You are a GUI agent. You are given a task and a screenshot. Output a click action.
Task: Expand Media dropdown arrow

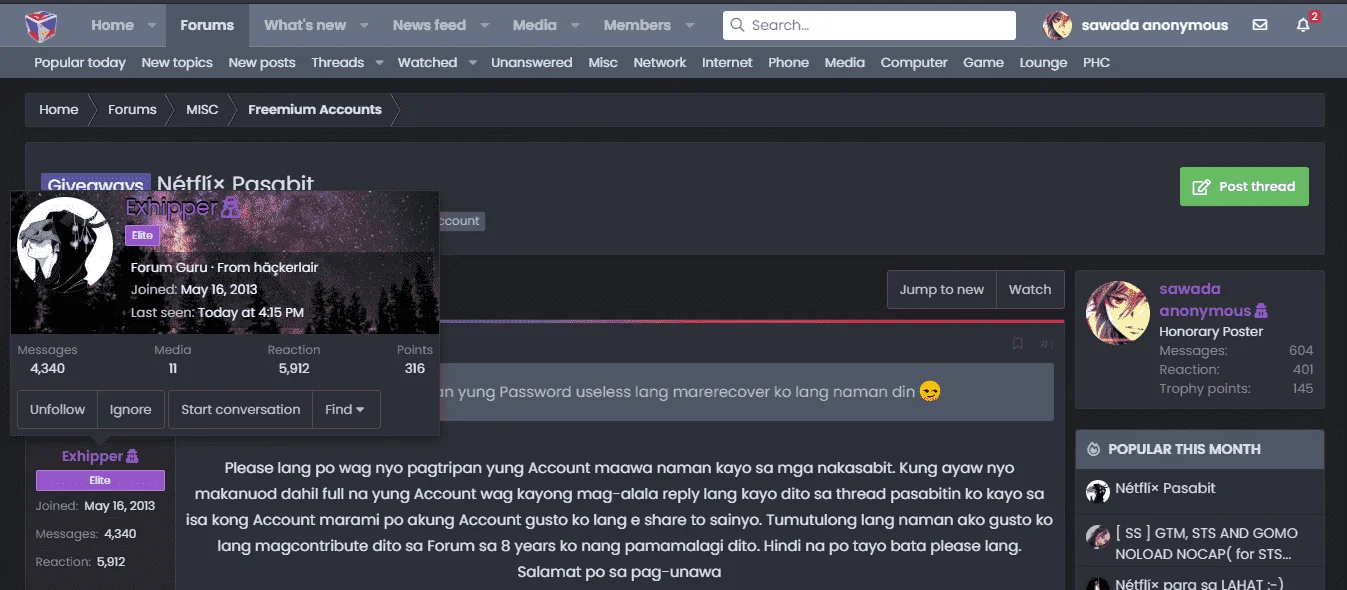point(575,25)
